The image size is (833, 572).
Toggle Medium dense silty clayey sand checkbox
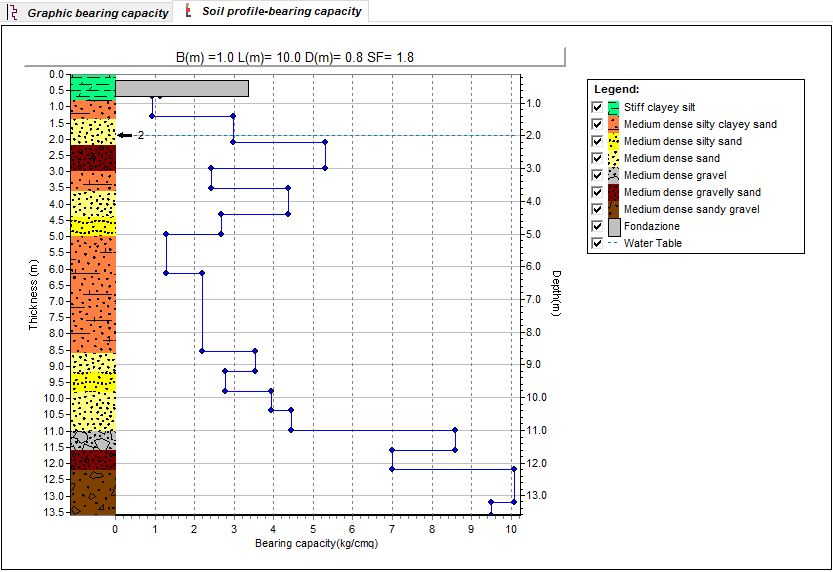coord(597,125)
